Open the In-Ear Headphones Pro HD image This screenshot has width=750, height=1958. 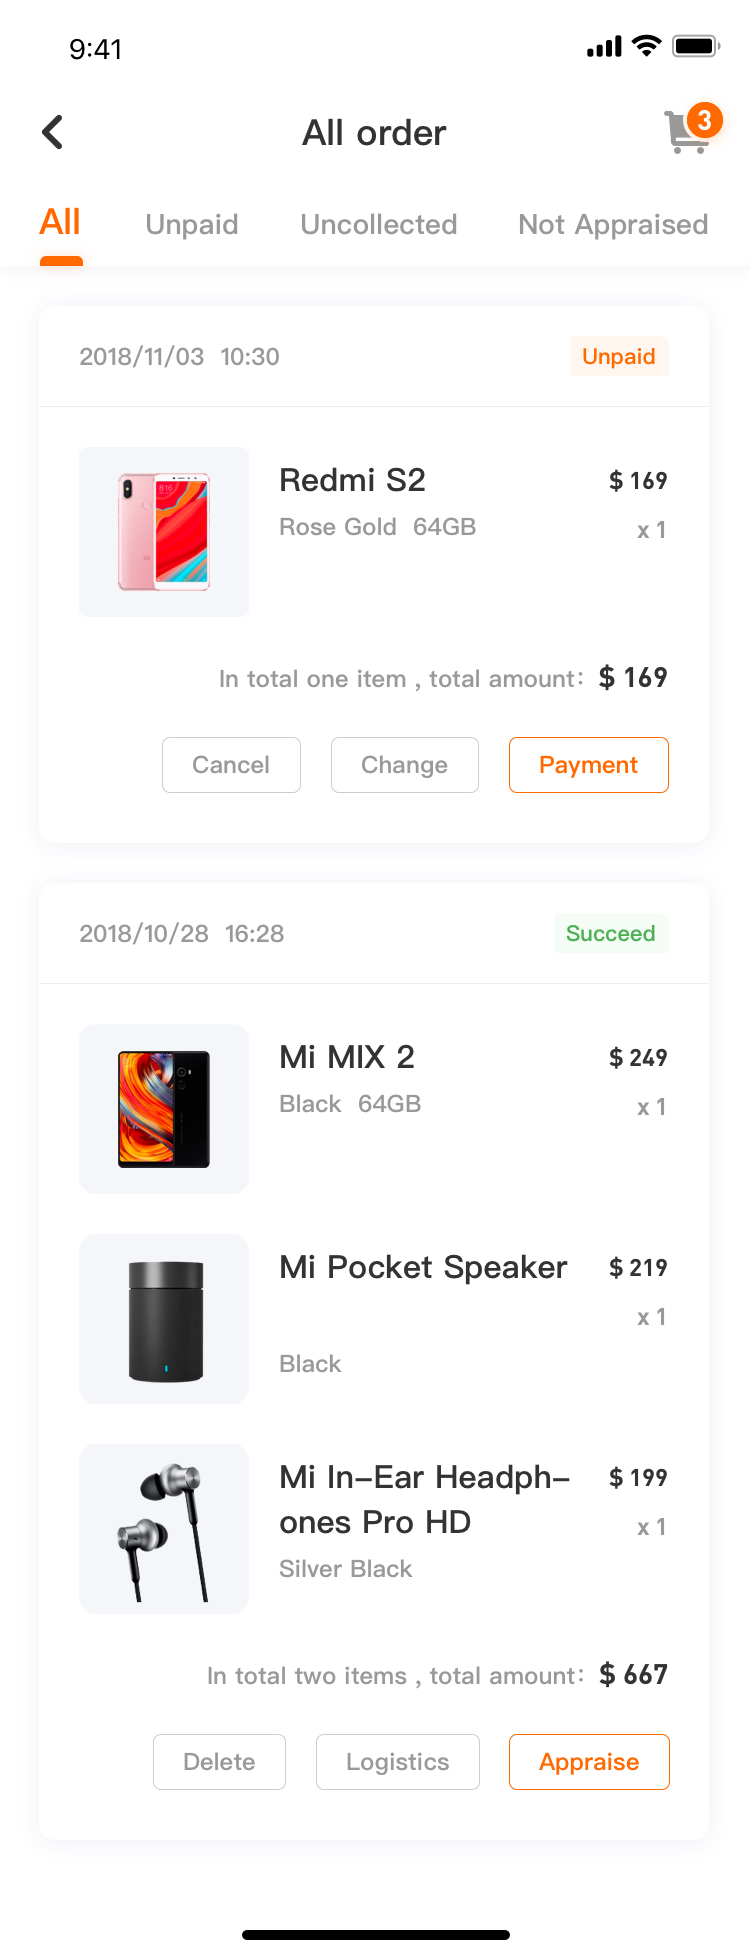[x=164, y=1529]
